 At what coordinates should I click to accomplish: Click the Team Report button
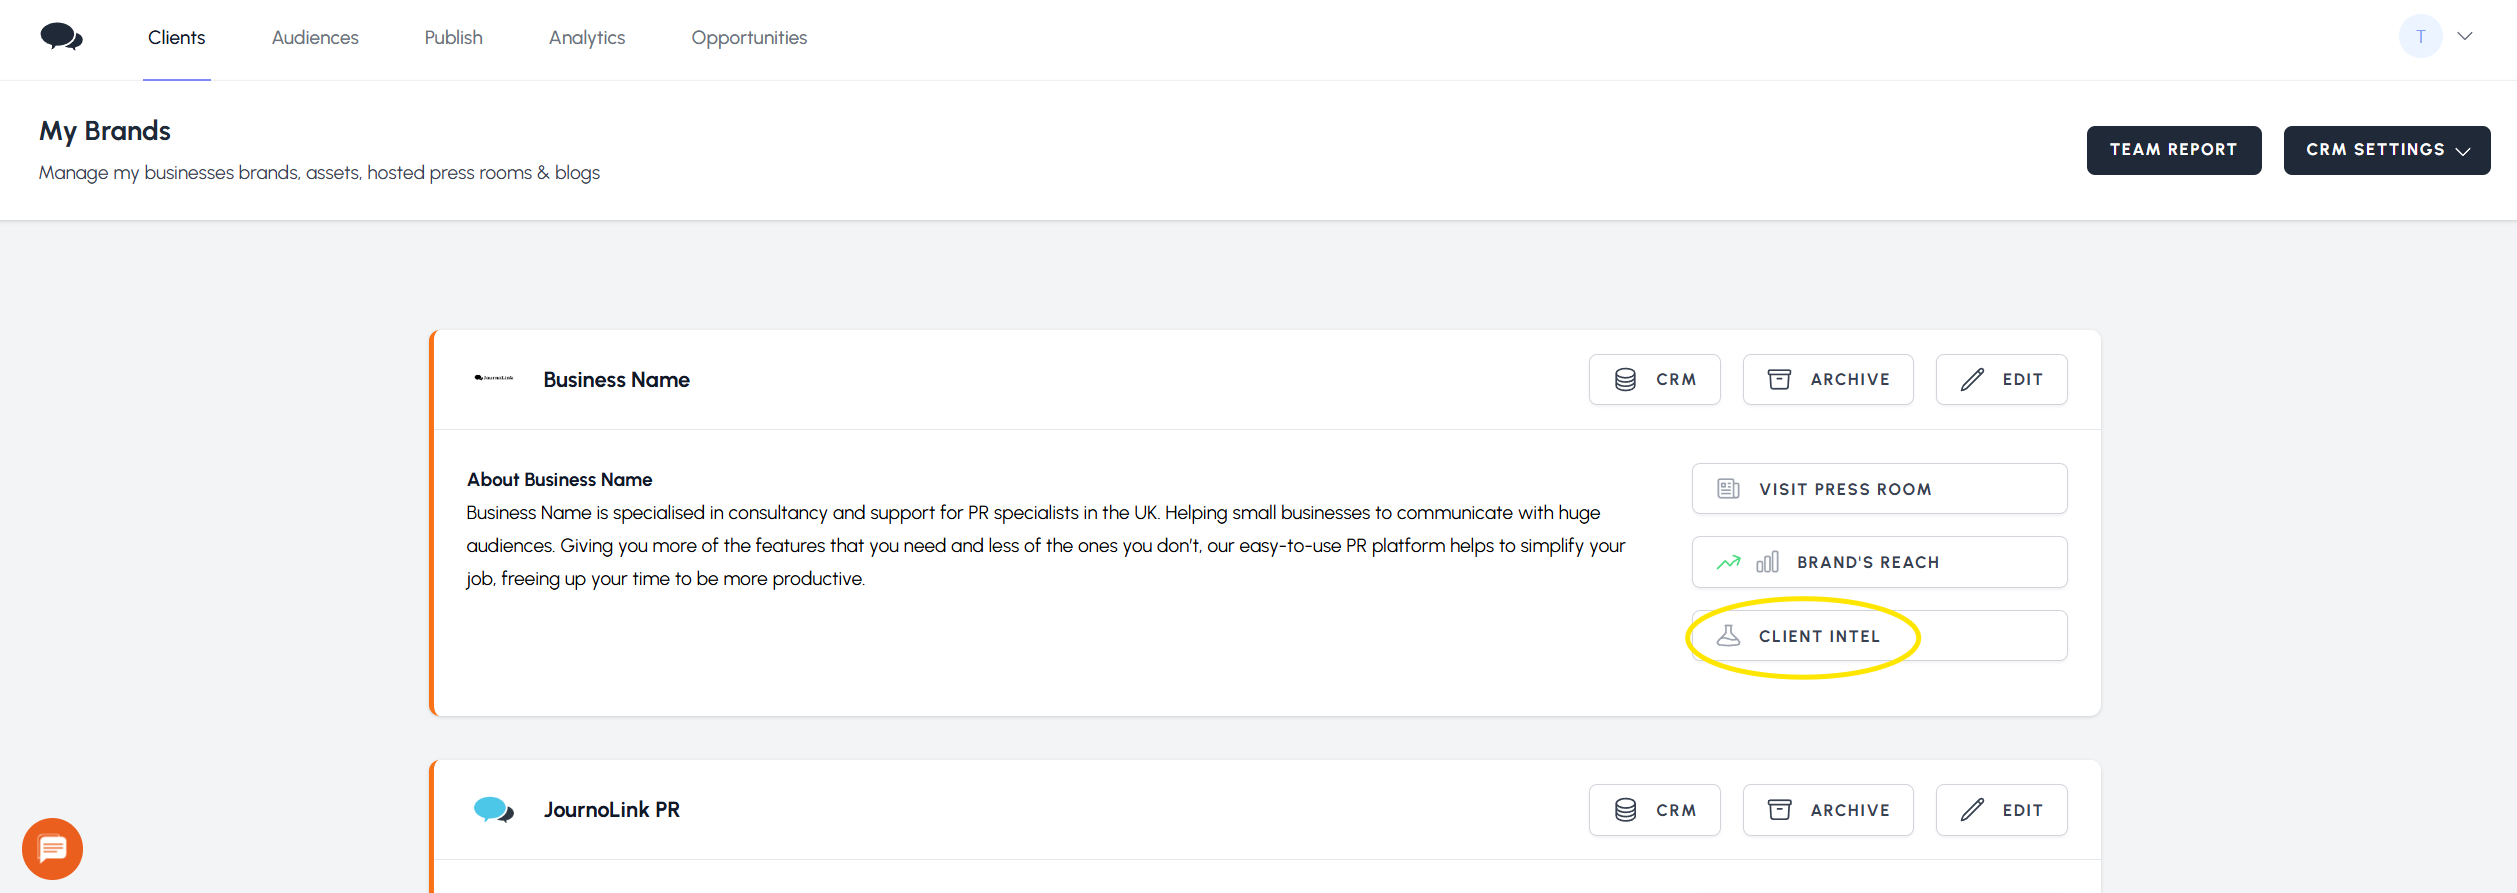pyautogui.click(x=2173, y=150)
